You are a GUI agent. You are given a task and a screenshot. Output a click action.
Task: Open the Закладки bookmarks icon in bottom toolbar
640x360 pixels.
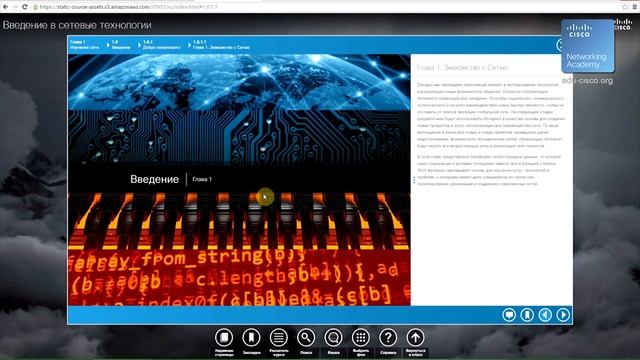[251, 338]
